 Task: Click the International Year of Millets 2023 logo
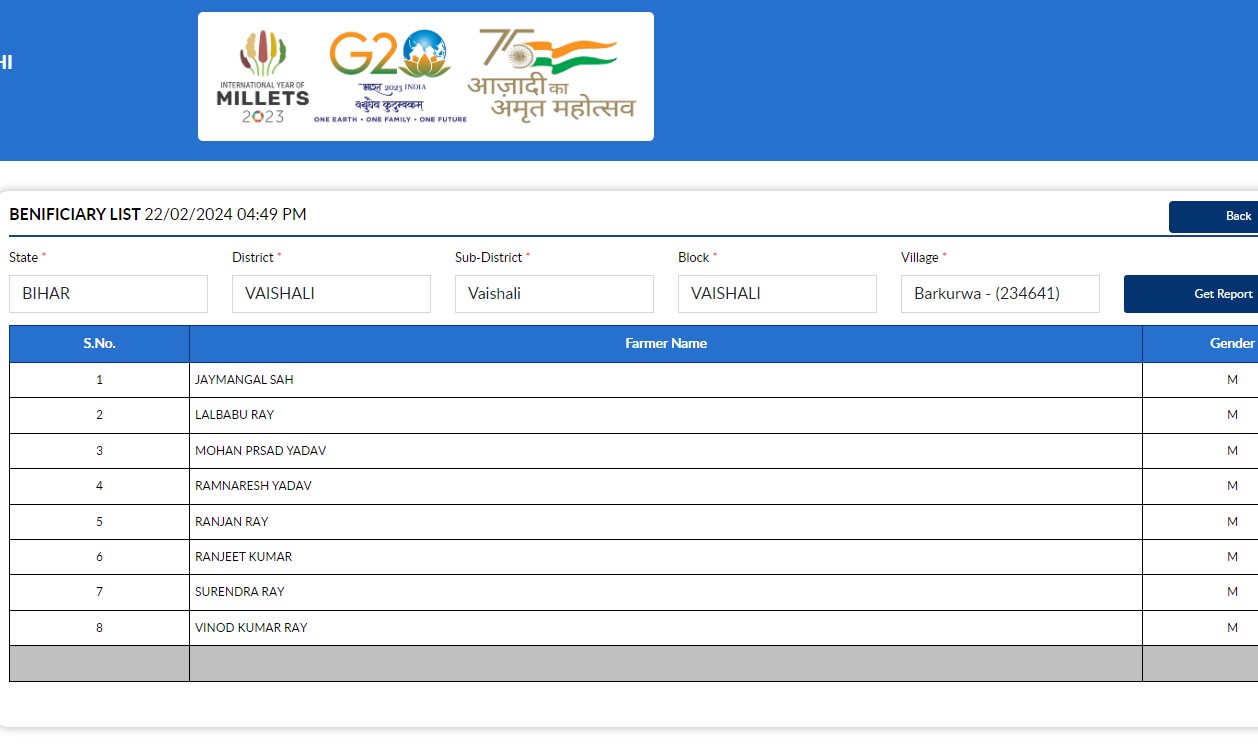click(262, 77)
